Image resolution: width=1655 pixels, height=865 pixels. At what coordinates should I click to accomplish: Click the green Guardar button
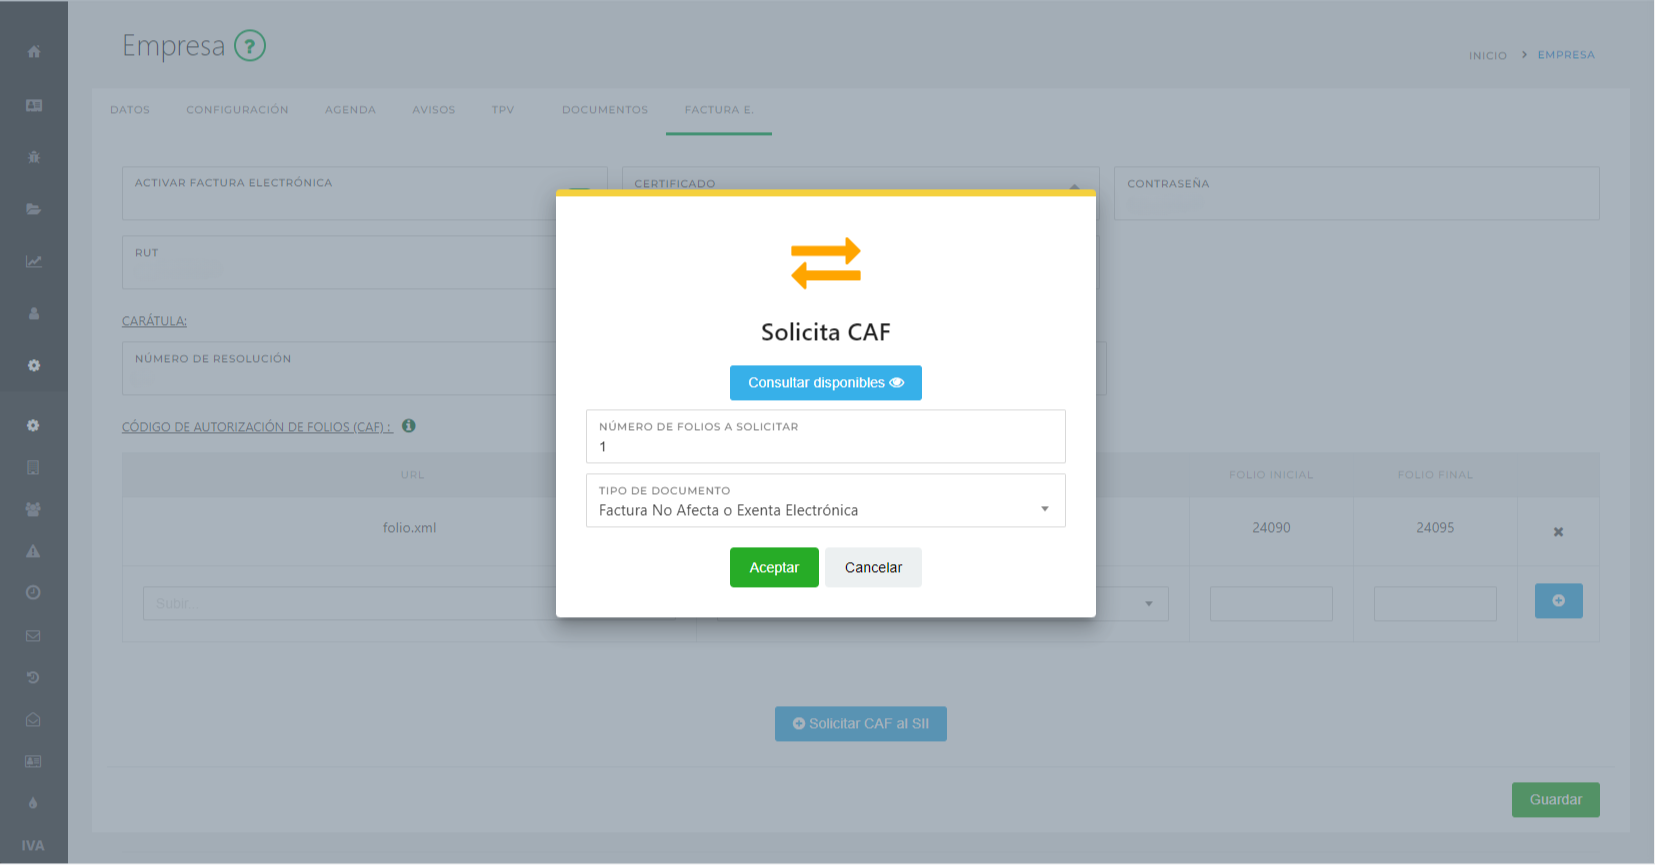(1556, 800)
